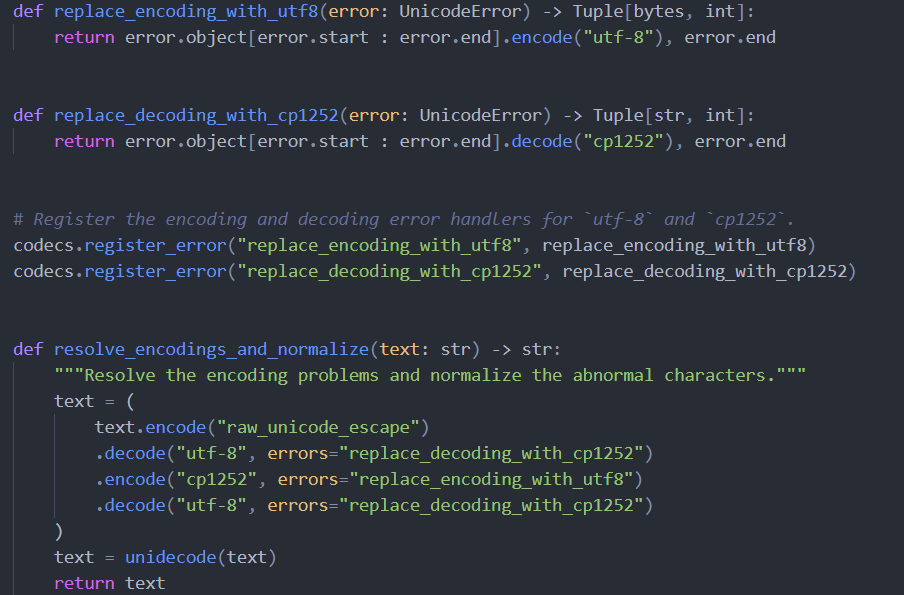Screen dimensions: 904x595
Task: Click the replace_decoding_with_cp1252 function name in its def line
Action: coord(196,115)
